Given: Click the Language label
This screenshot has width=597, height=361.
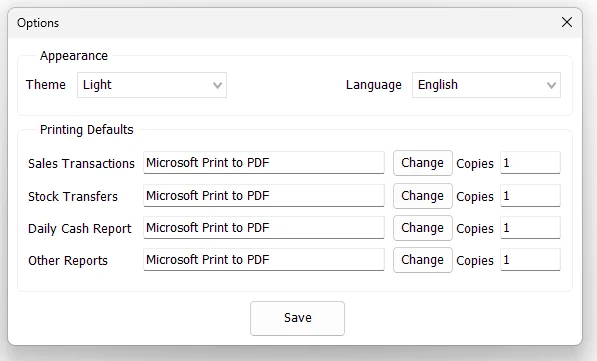Looking at the screenshot, I should [x=374, y=85].
